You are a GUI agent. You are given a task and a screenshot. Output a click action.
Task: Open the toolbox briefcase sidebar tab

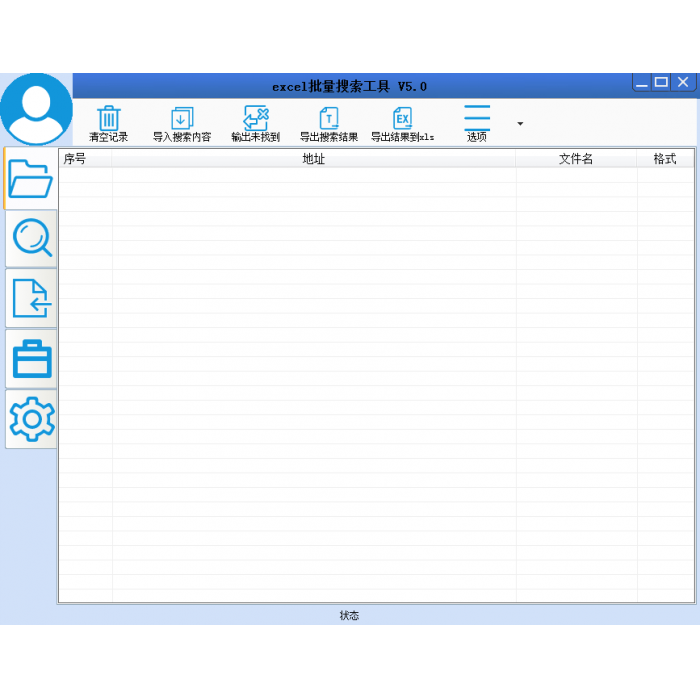click(31, 358)
